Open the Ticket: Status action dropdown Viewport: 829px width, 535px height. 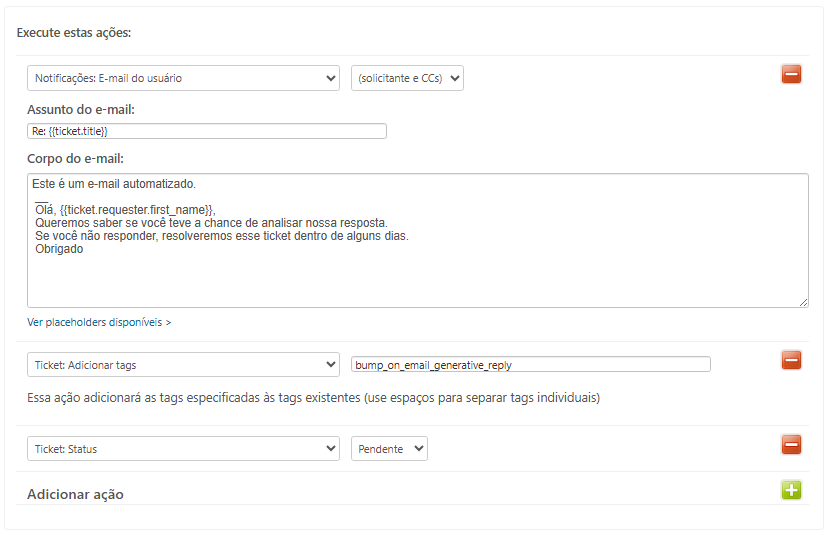tap(183, 449)
